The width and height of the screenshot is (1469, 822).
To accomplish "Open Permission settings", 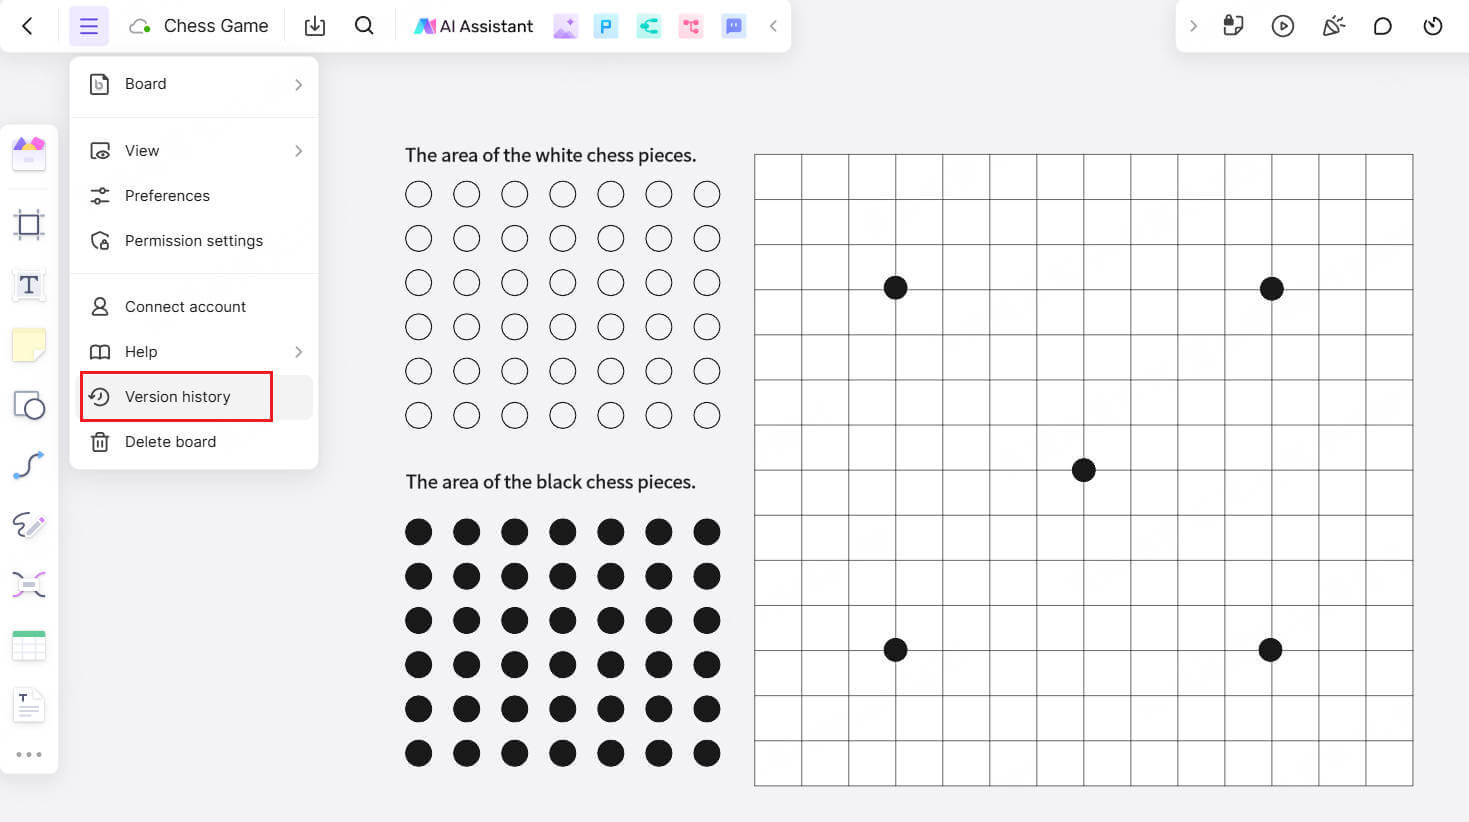I will [193, 241].
